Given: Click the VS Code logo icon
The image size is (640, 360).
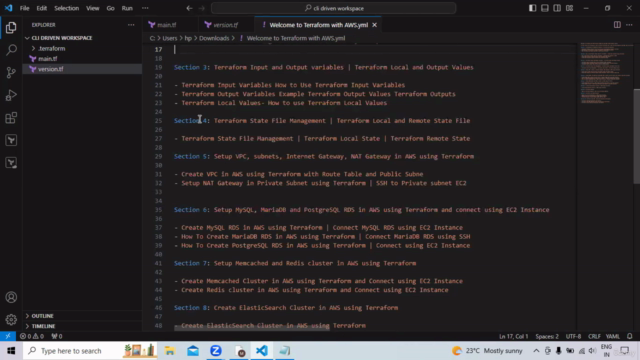Looking at the screenshot, I should (x=8, y=8).
